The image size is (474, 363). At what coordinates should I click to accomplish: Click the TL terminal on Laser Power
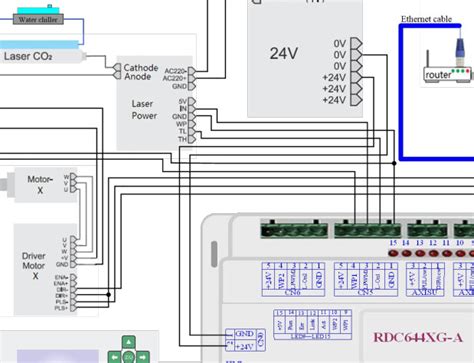click(x=192, y=132)
